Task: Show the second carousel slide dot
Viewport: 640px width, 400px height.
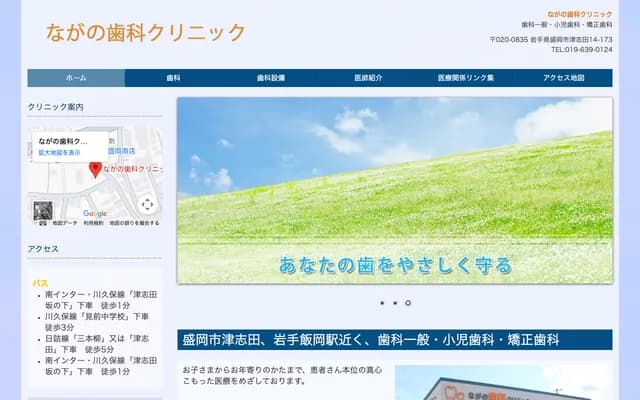Action: 395,303
